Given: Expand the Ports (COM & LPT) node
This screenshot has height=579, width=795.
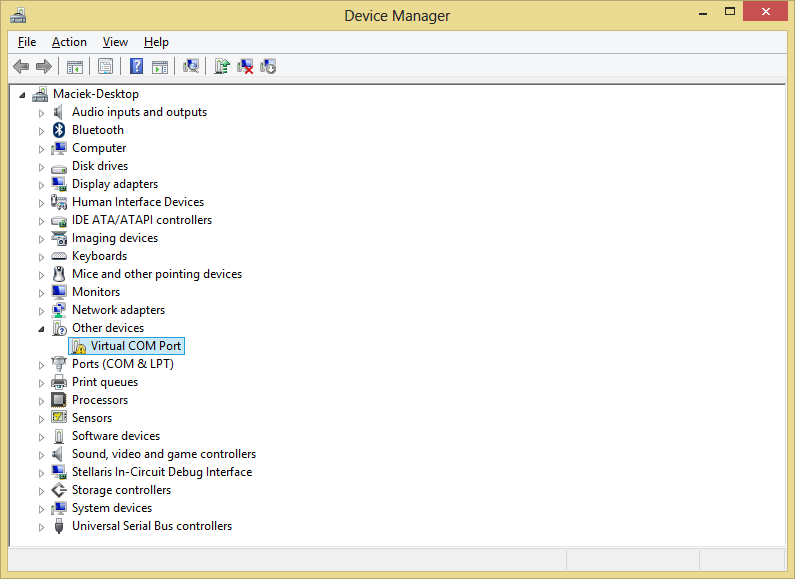Looking at the screenshot, I should click(42, 364).
